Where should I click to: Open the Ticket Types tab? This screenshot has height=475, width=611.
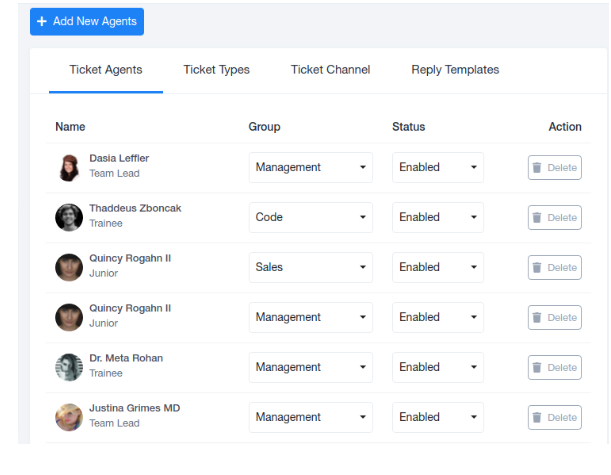216,70
